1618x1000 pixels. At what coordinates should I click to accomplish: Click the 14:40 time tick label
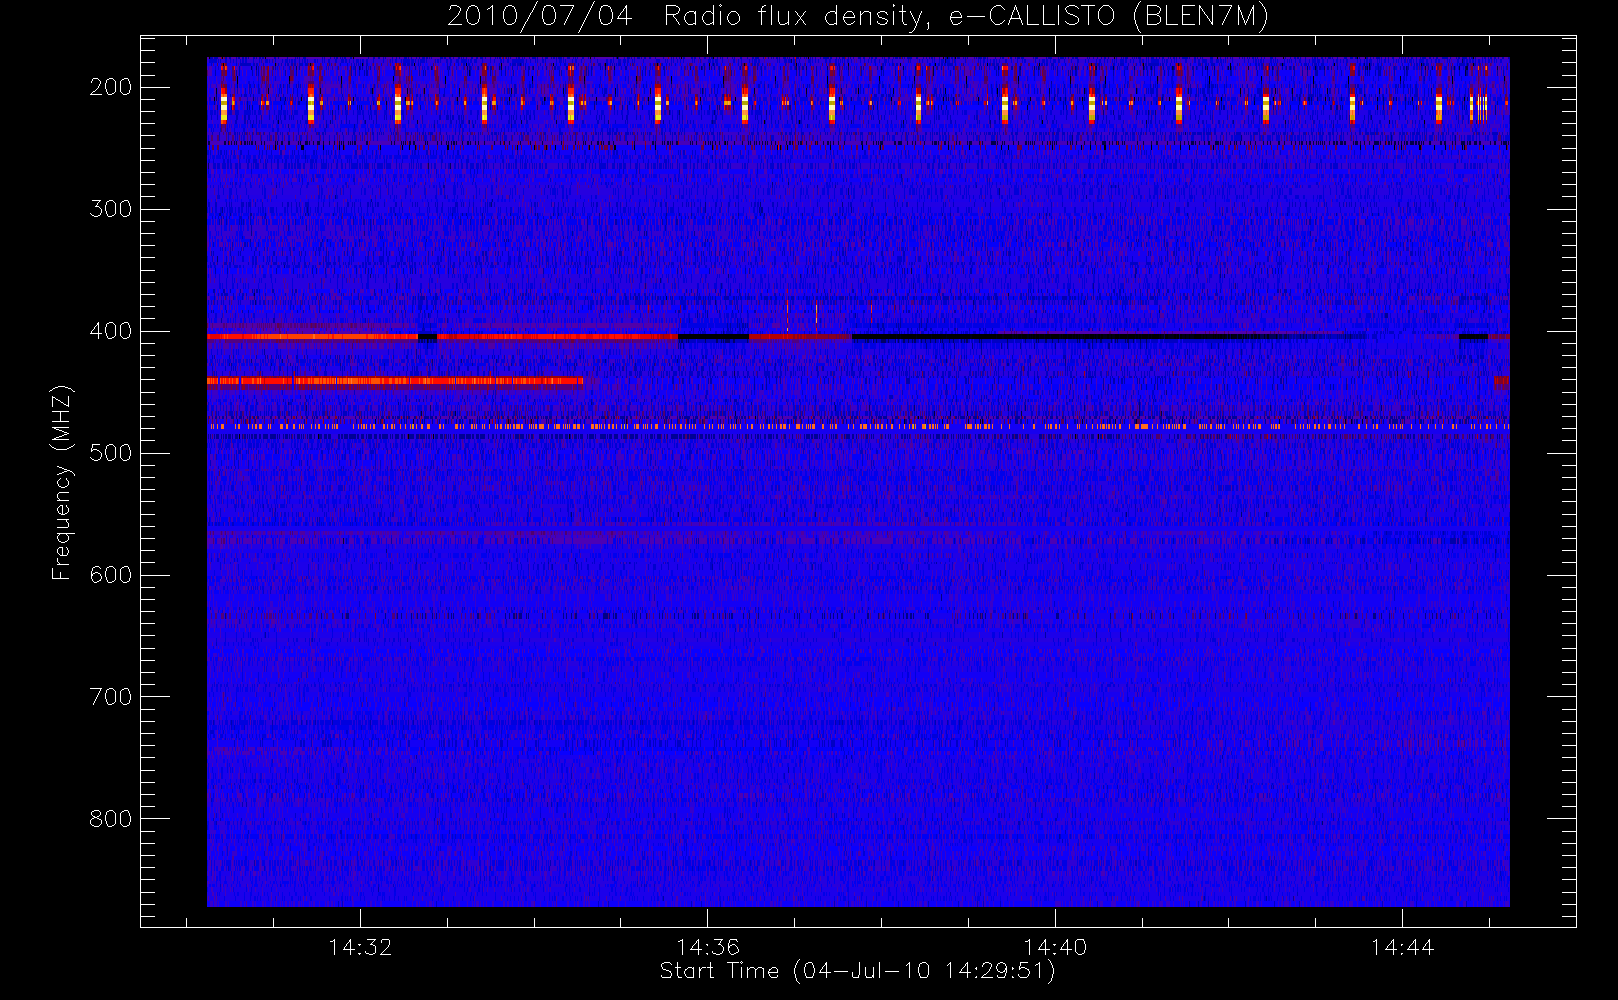pyautogui.click(x=1055, y=947)
